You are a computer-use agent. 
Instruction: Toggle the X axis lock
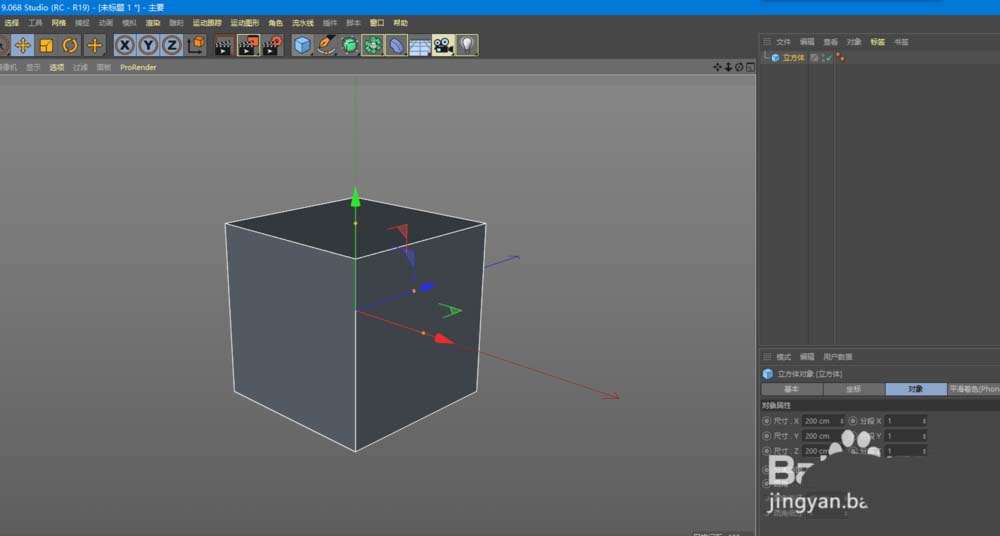(x=124, y=45)
